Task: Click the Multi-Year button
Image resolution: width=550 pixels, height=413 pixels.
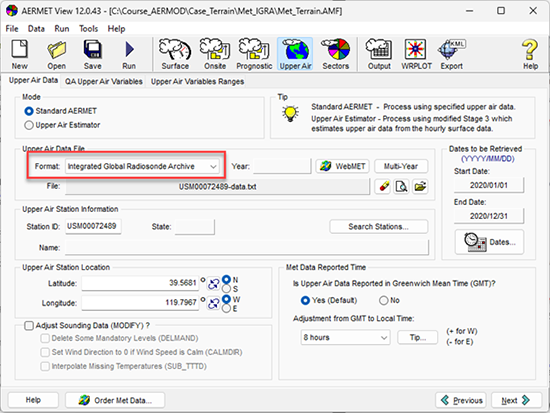Action: point(401,166)
